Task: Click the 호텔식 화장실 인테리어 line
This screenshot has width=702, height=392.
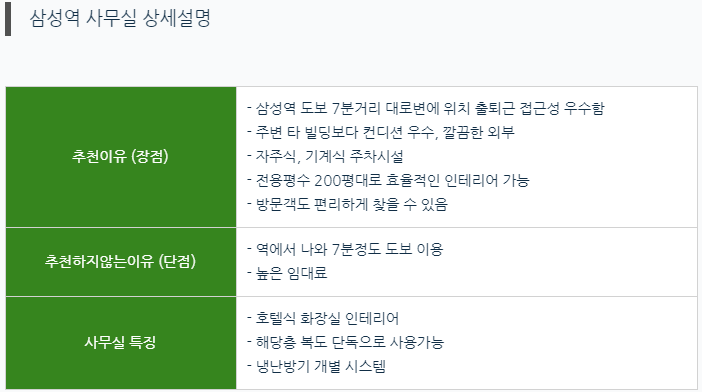Action: pyautogui.click(x=323, y=318)
